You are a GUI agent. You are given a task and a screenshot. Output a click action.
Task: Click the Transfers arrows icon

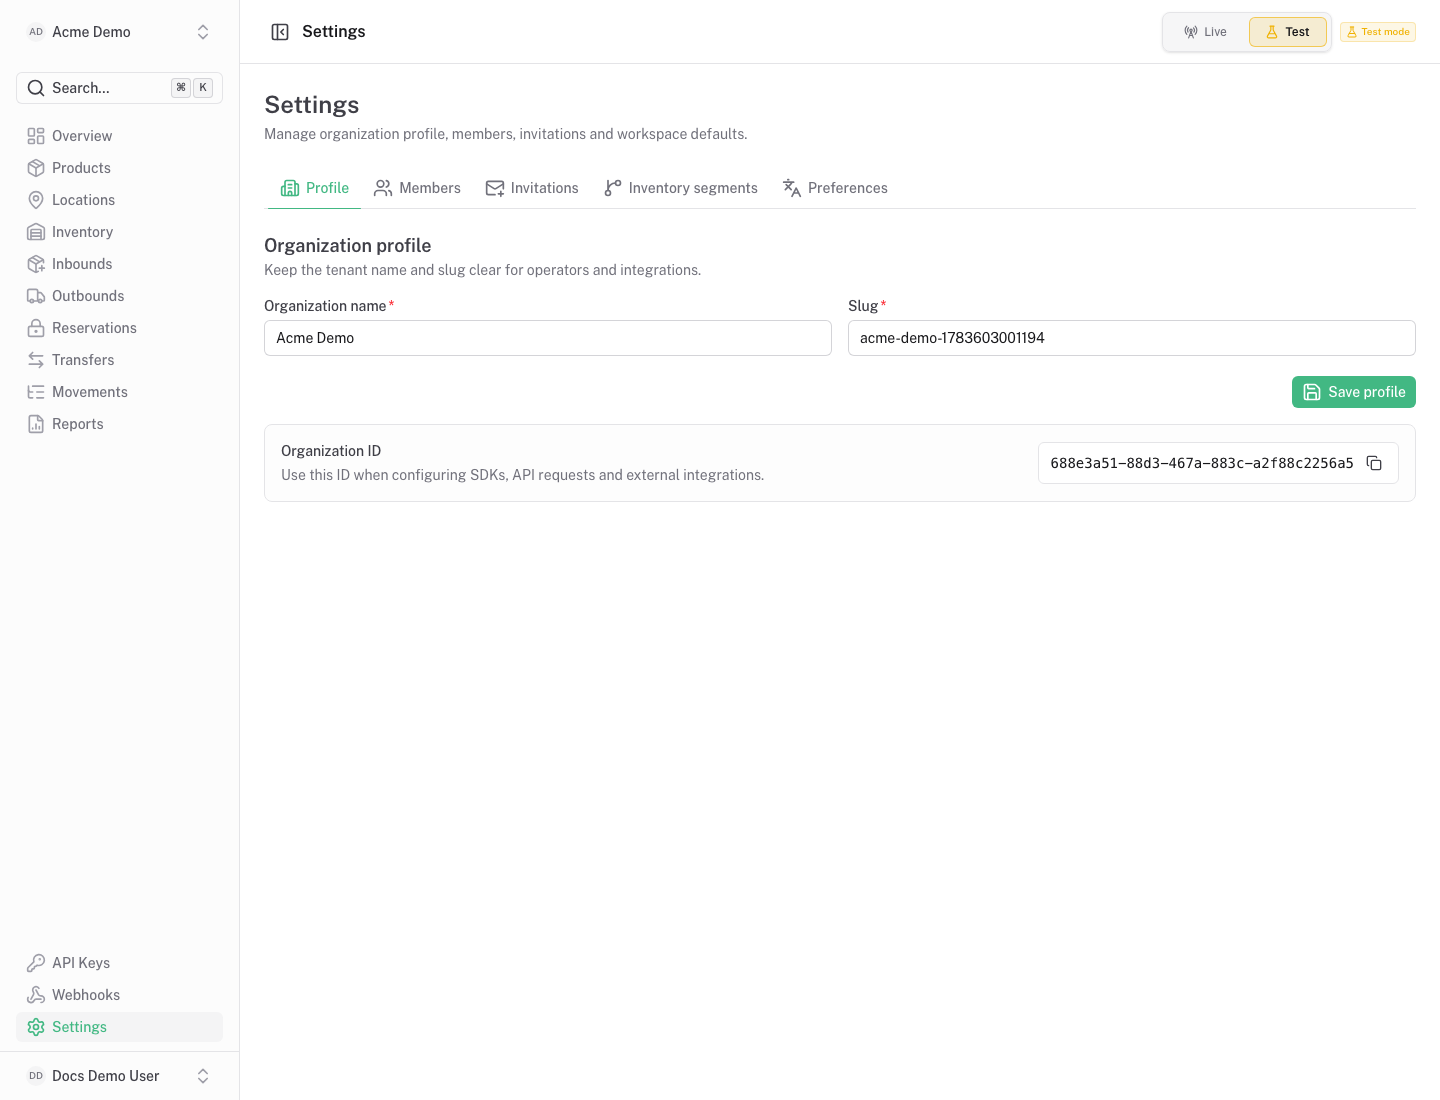(36, 360)
